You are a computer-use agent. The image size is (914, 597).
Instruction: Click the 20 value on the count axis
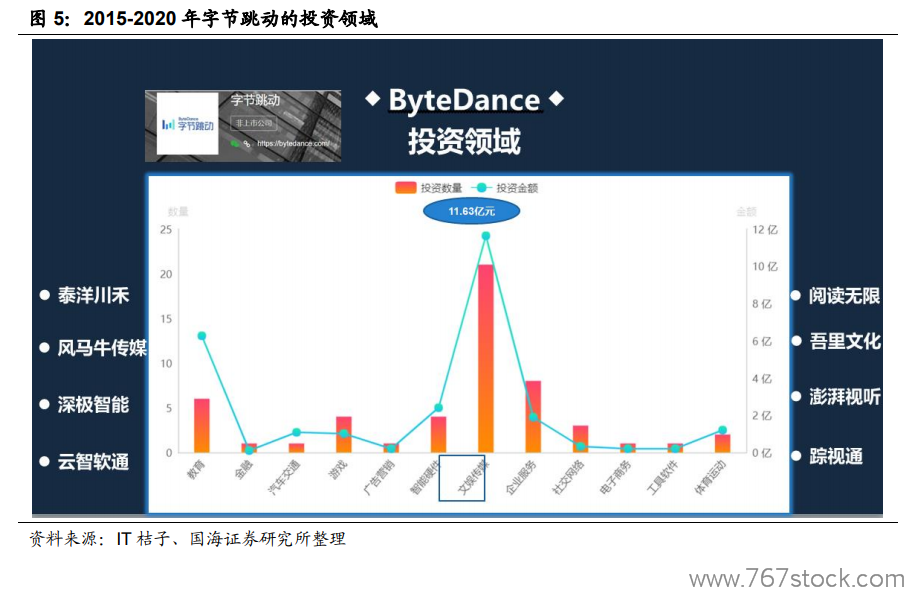166,274
